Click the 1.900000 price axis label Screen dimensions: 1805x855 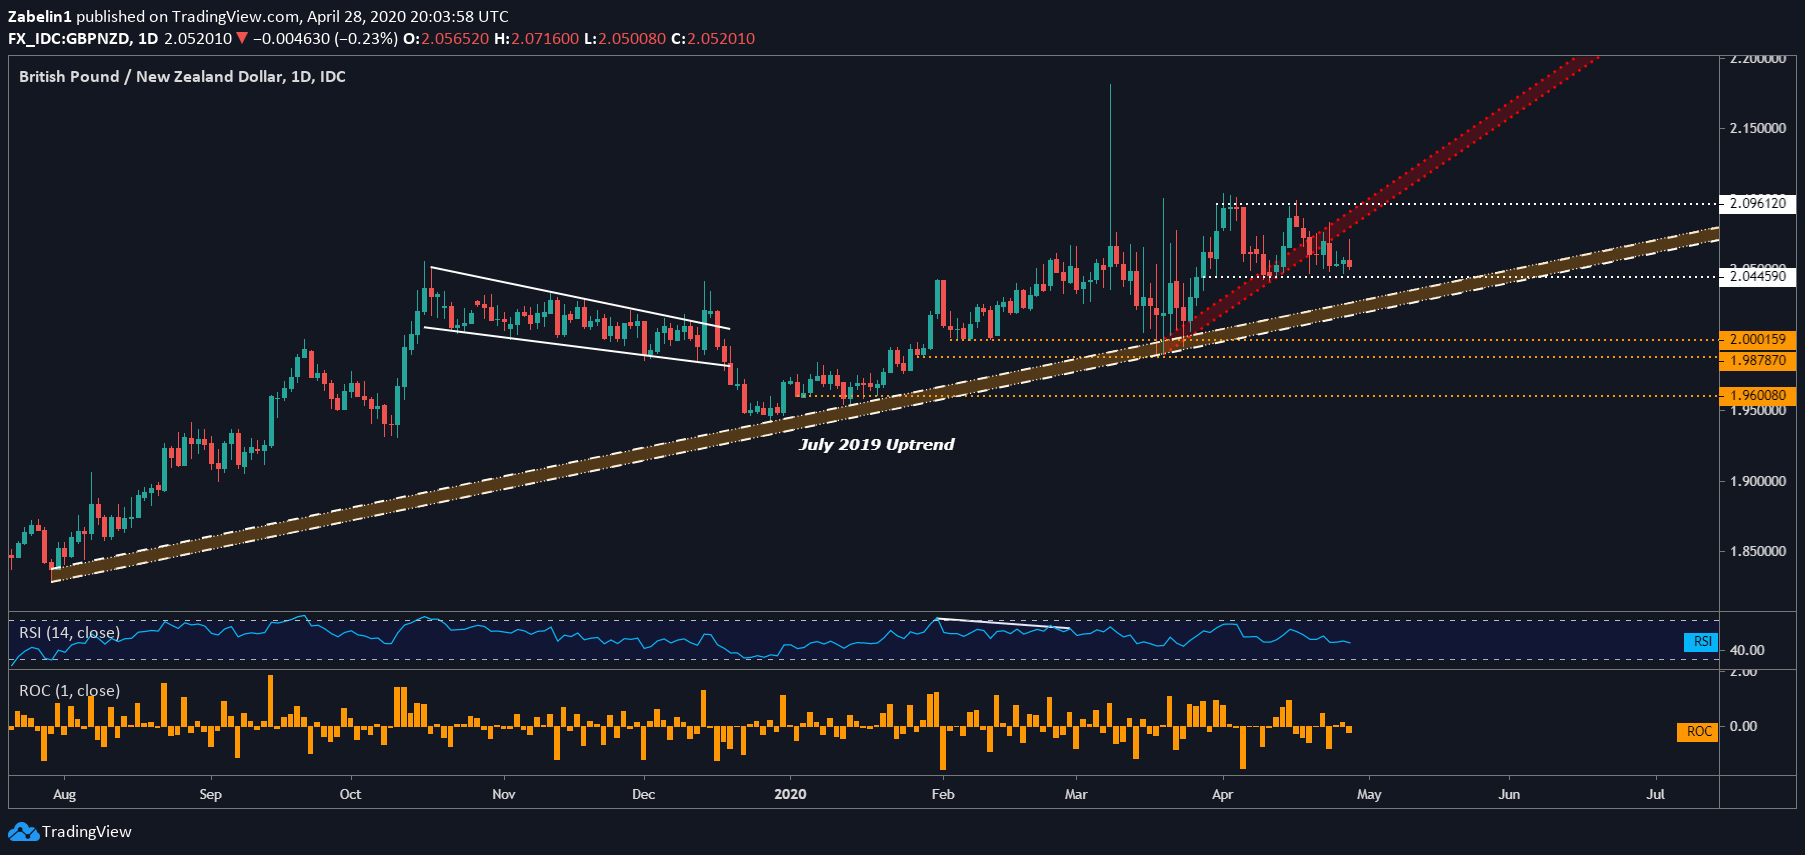1759,481
